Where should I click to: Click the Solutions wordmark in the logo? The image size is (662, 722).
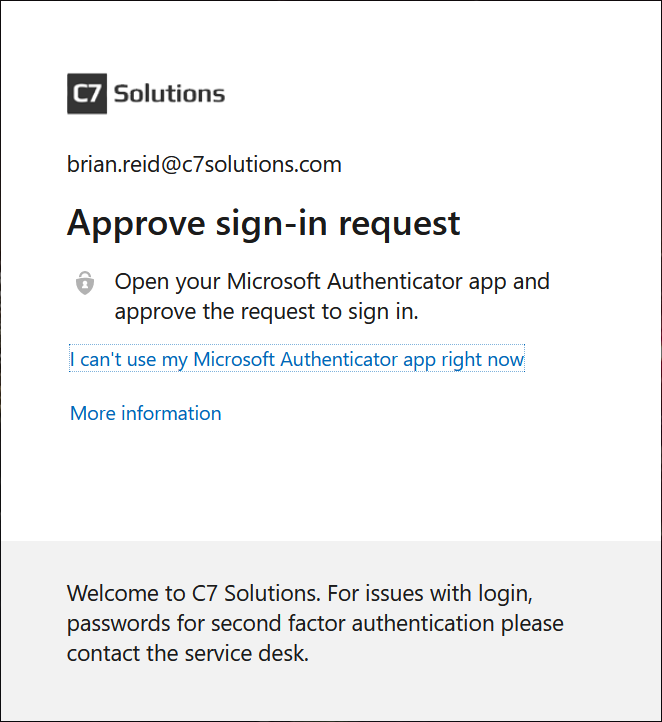169,94
